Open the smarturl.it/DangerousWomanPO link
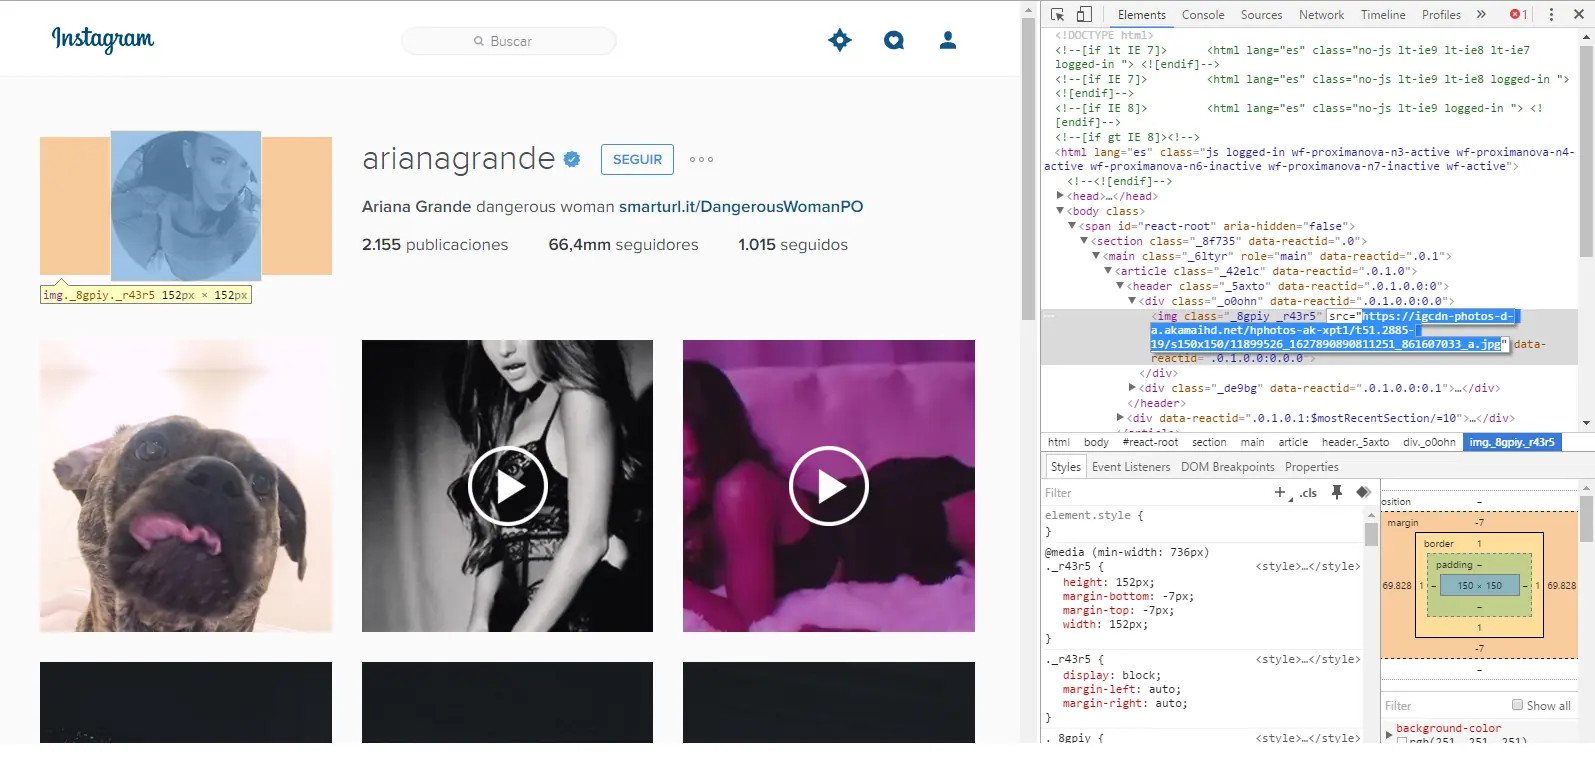This screenshot has width=1595, height=757. (741, 207)
